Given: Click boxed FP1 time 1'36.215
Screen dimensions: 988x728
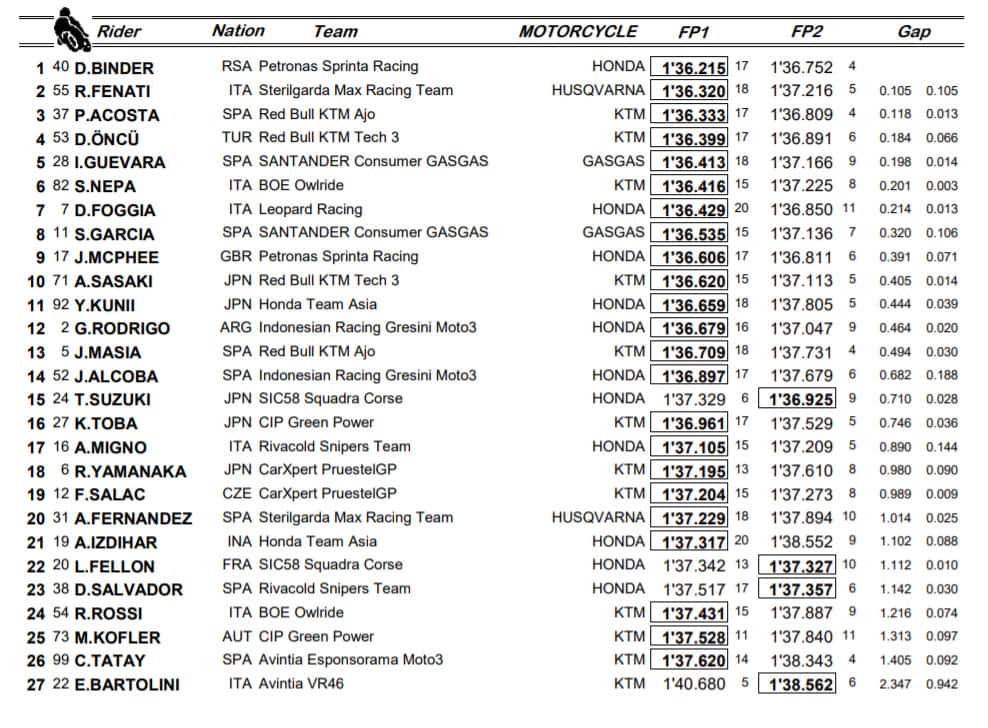Looking at the screenshot, I should (691, 68).
